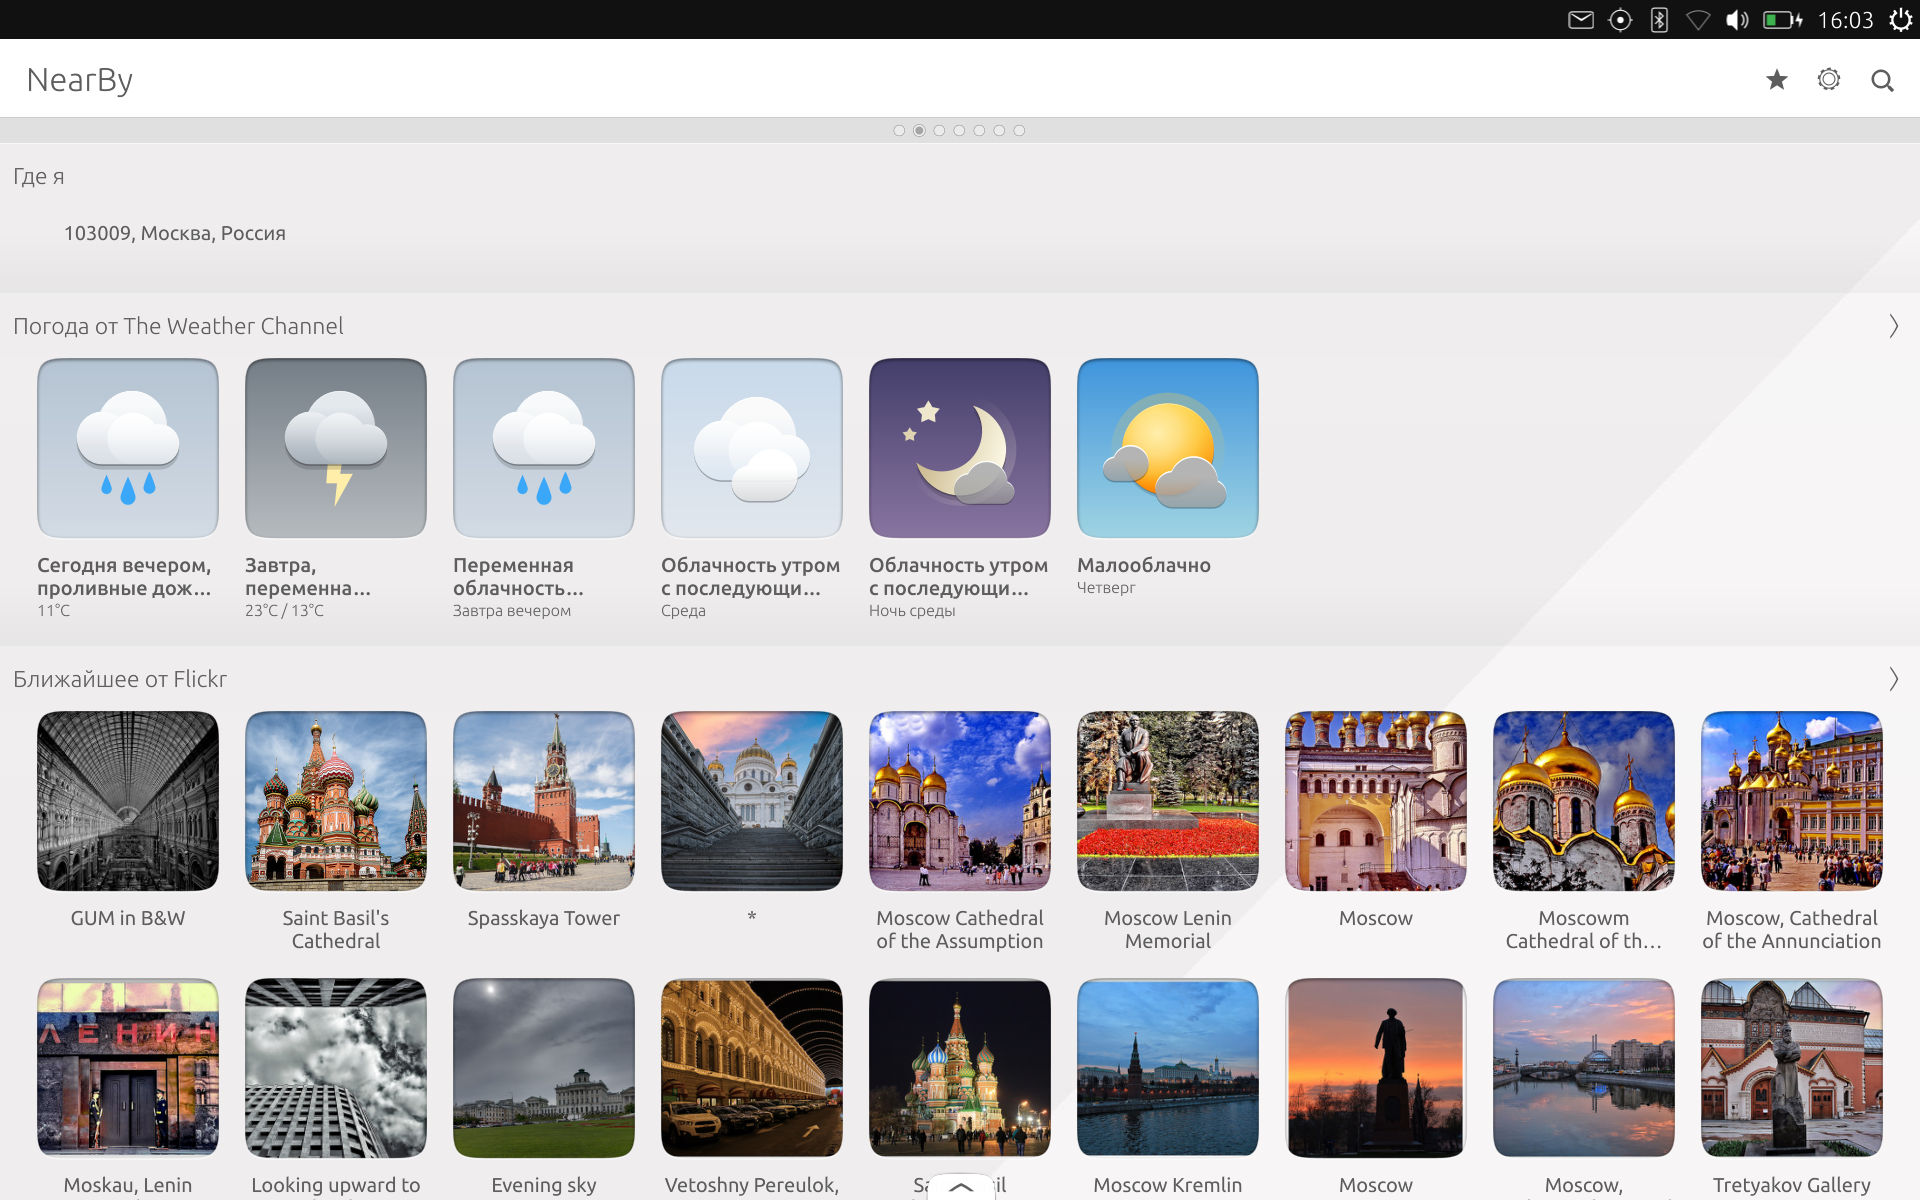Select the third page indicator dot
Viewport: 1920px width, 1200px height.
point(939,130)
